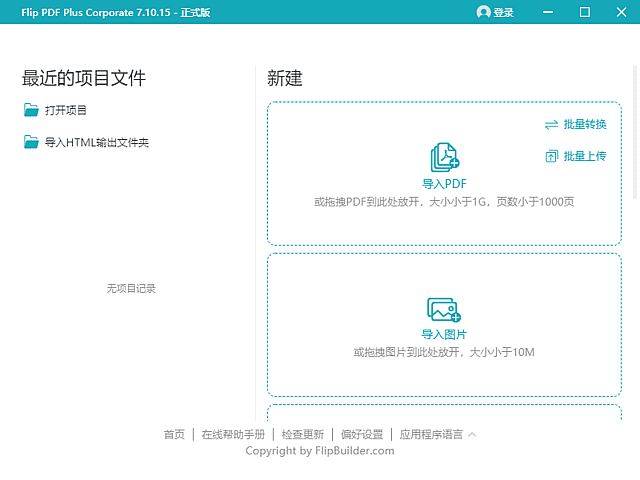Click the user avatar login icon

(484, 12)
